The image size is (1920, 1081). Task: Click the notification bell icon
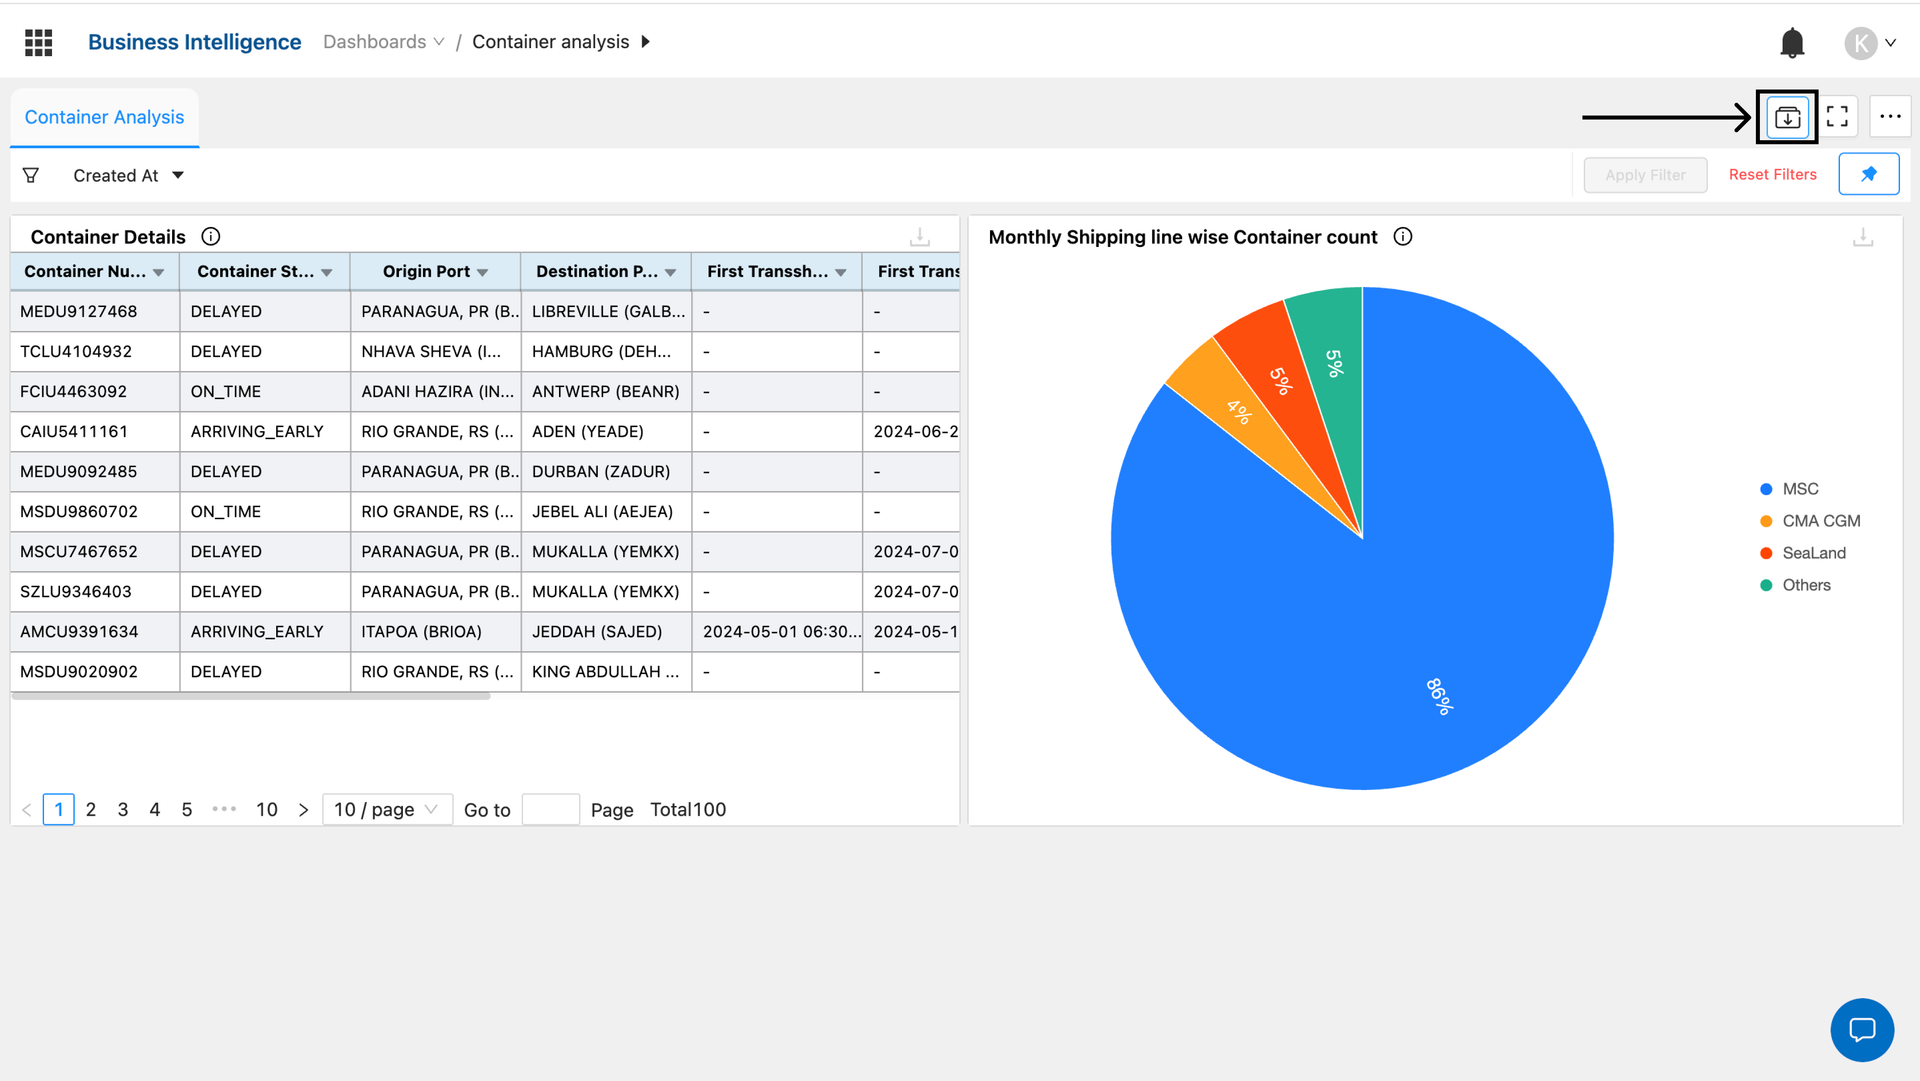(x=1792, y=43)
